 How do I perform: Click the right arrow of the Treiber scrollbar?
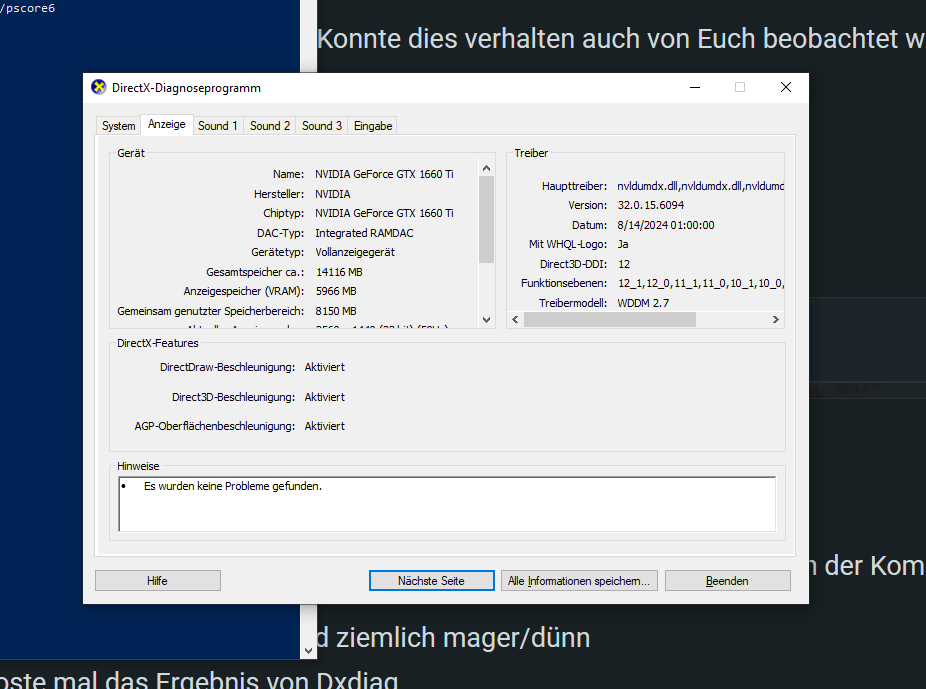pyautogui.click(x=776, y=319)
